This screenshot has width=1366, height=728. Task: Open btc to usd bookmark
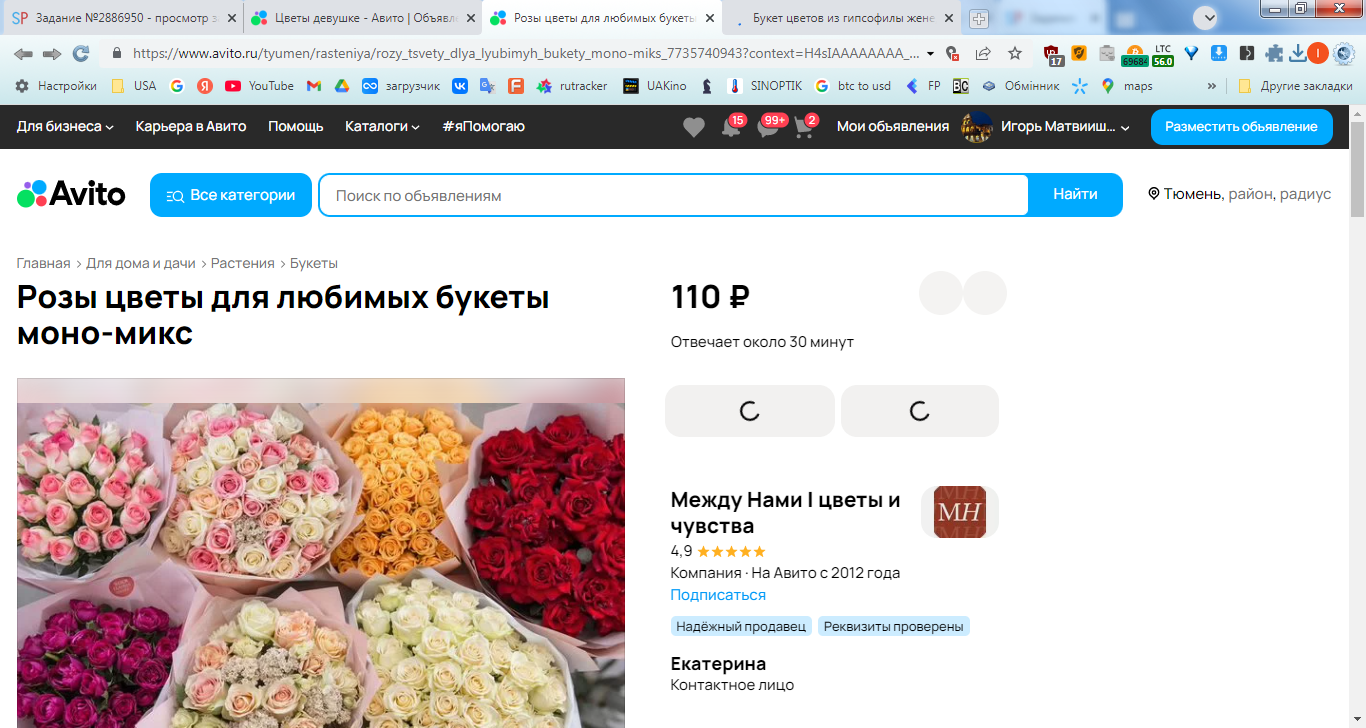[x=852, y=86]
